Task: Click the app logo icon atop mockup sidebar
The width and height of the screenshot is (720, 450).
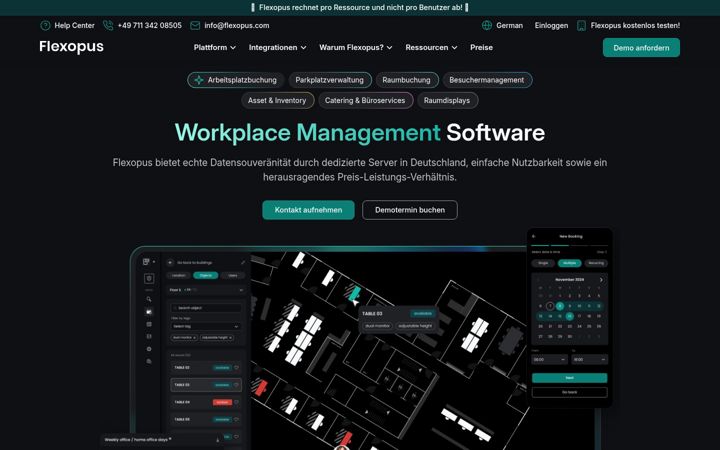Action: tap(146, 262)
